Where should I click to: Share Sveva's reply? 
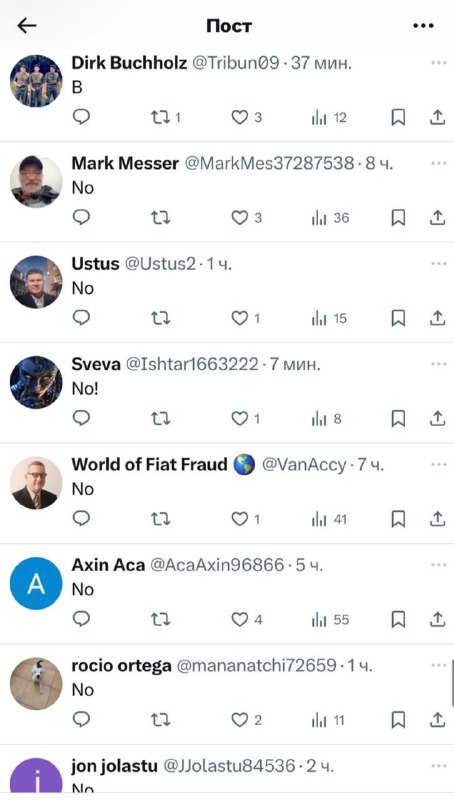click(x=437, y=419)
